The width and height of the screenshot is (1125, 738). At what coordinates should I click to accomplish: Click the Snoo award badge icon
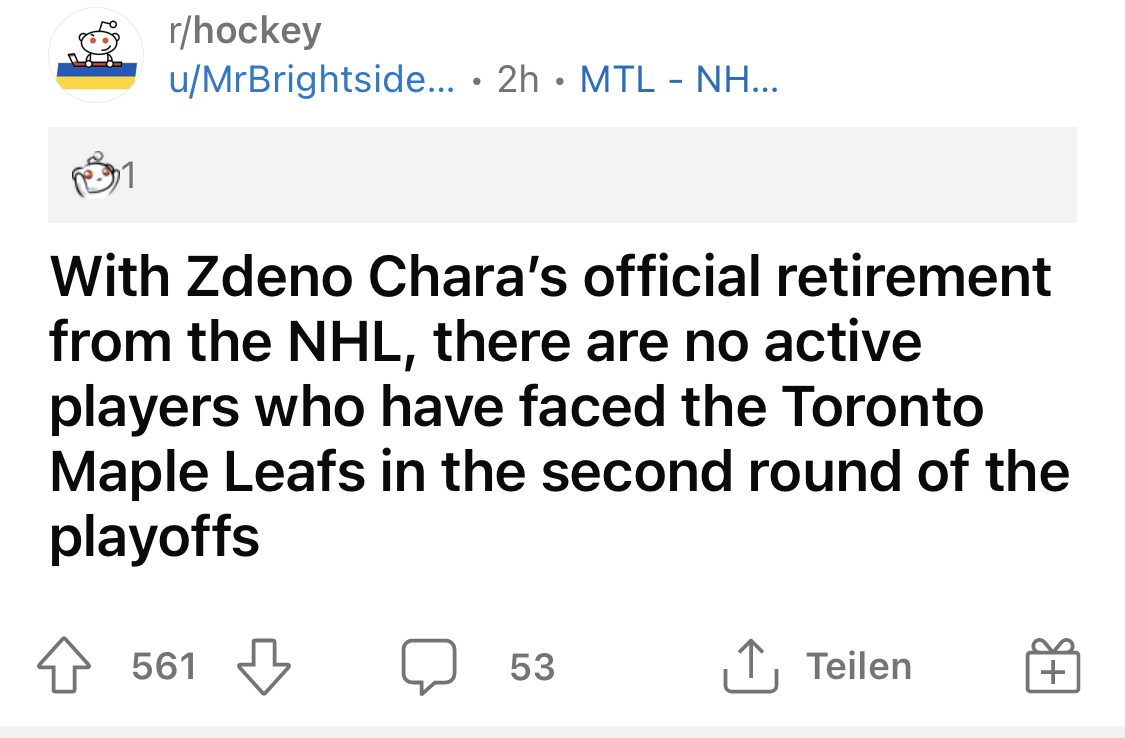click(93, 174)
